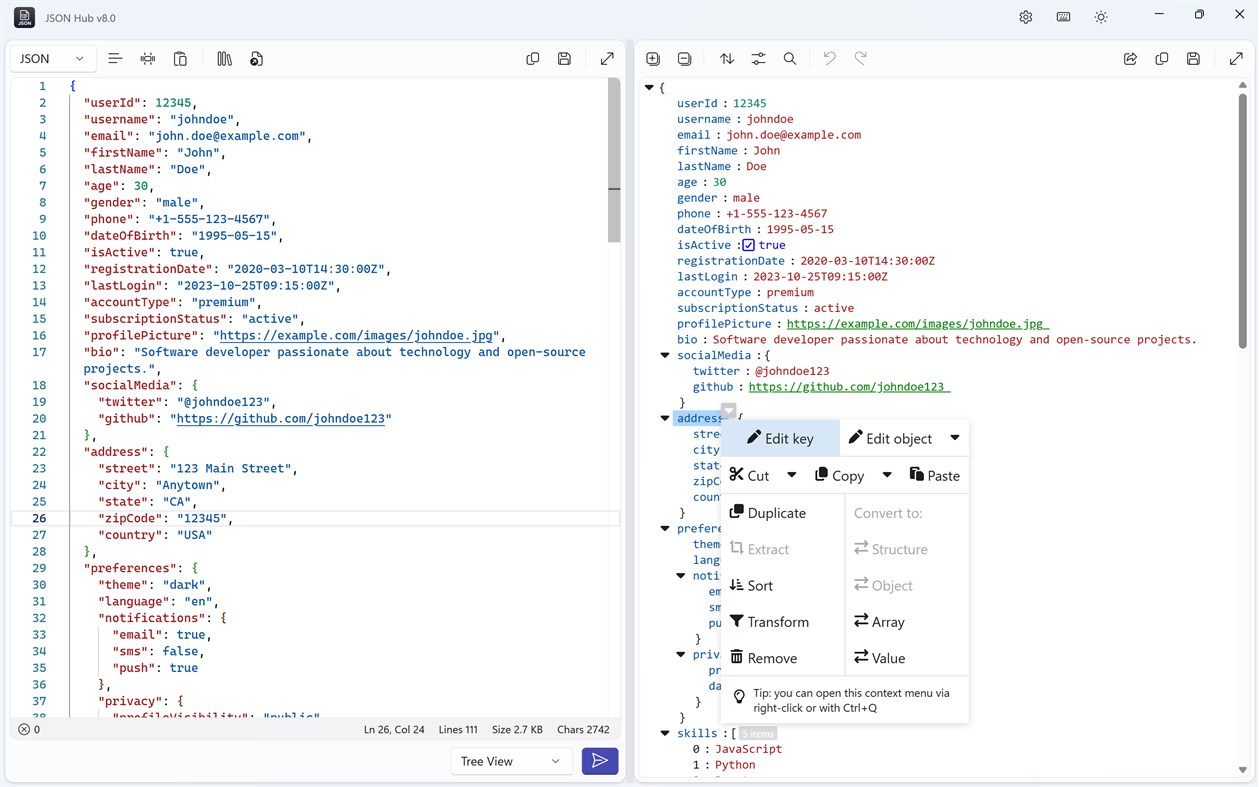
Task: Click the sort arrows icon in tree toolbar
Action: tap(727, 59)
